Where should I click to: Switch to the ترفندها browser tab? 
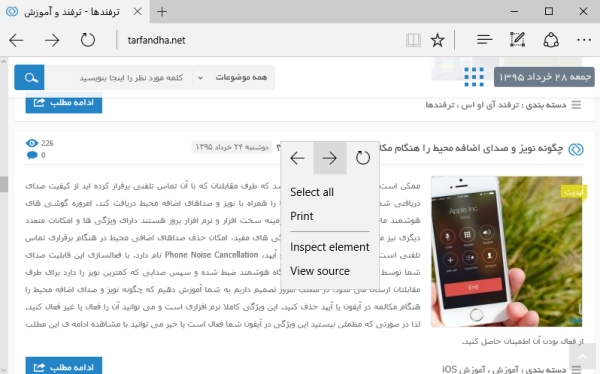pyautogui.click(x=75, y=11)
